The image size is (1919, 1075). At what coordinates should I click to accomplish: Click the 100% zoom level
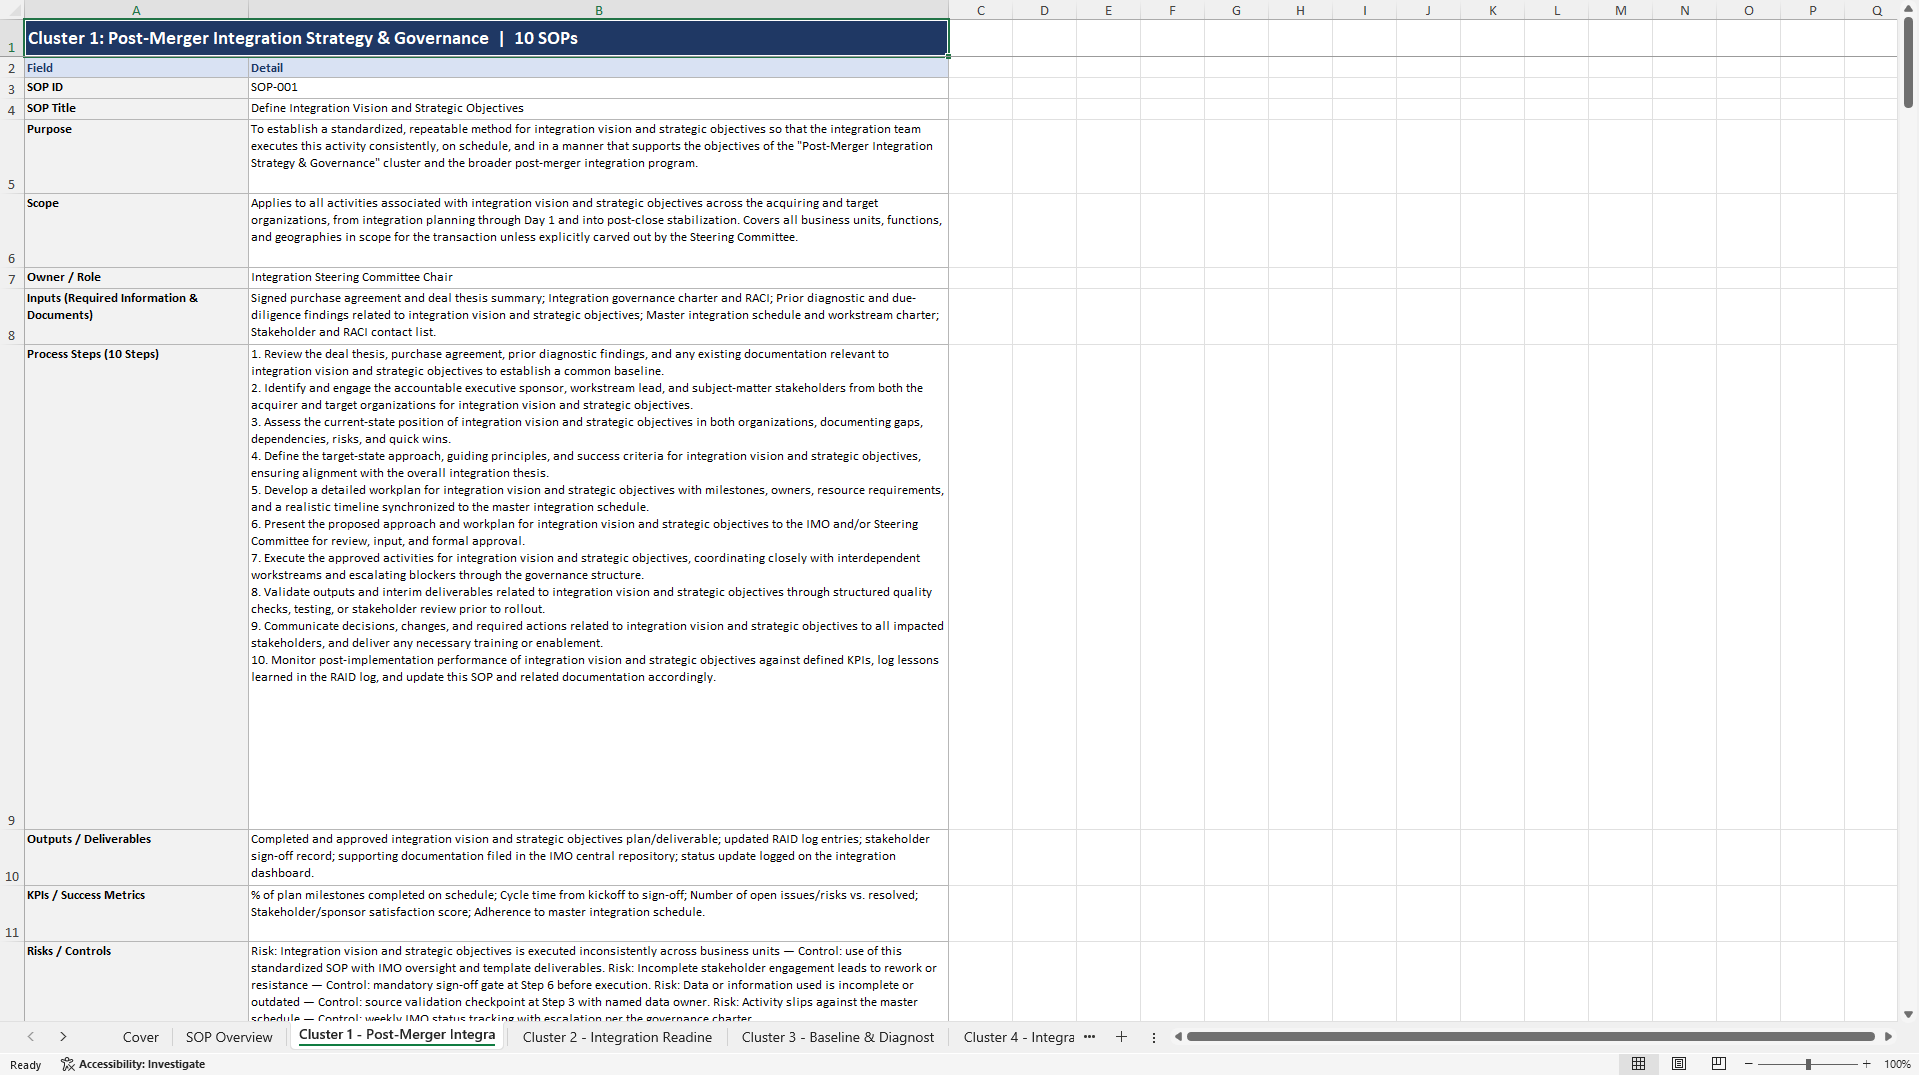[1897, 1064]
